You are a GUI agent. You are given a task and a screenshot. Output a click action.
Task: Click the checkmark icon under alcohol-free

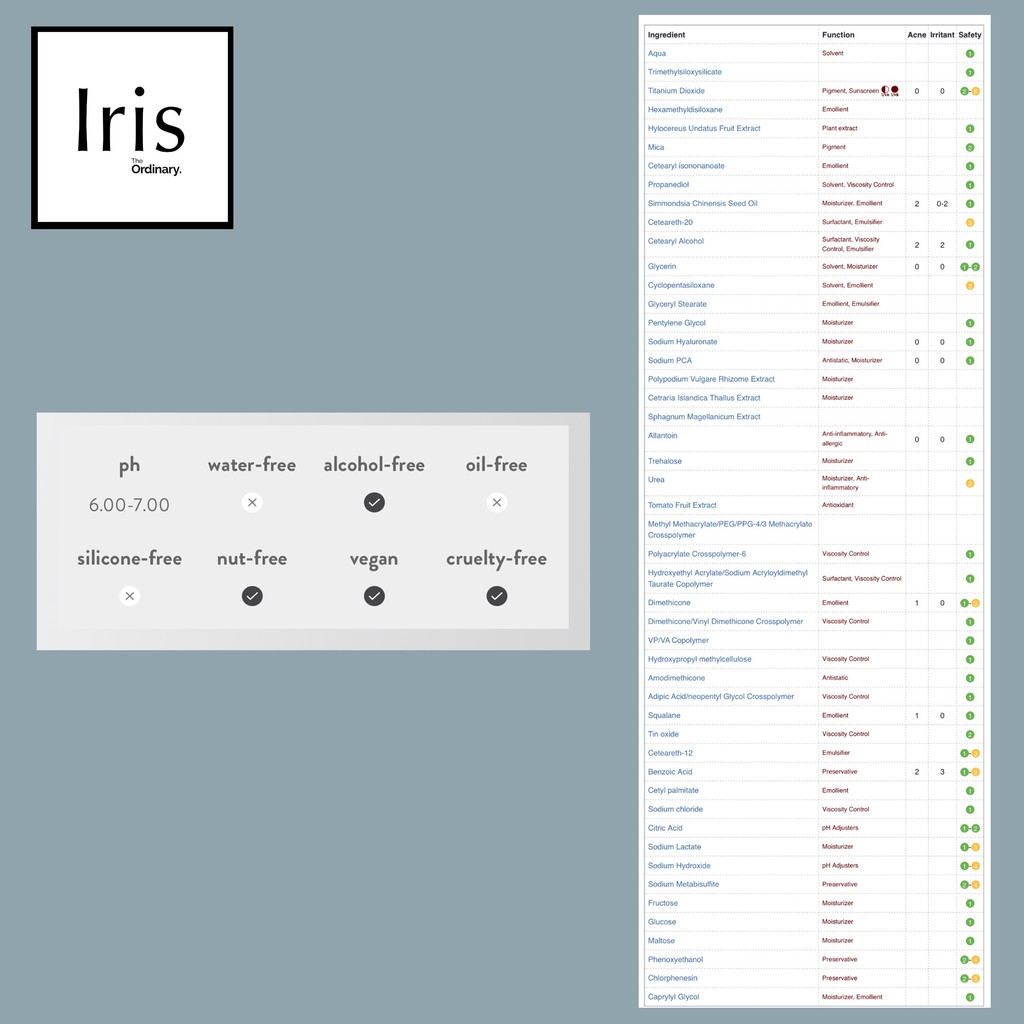(x=374, y=502)
